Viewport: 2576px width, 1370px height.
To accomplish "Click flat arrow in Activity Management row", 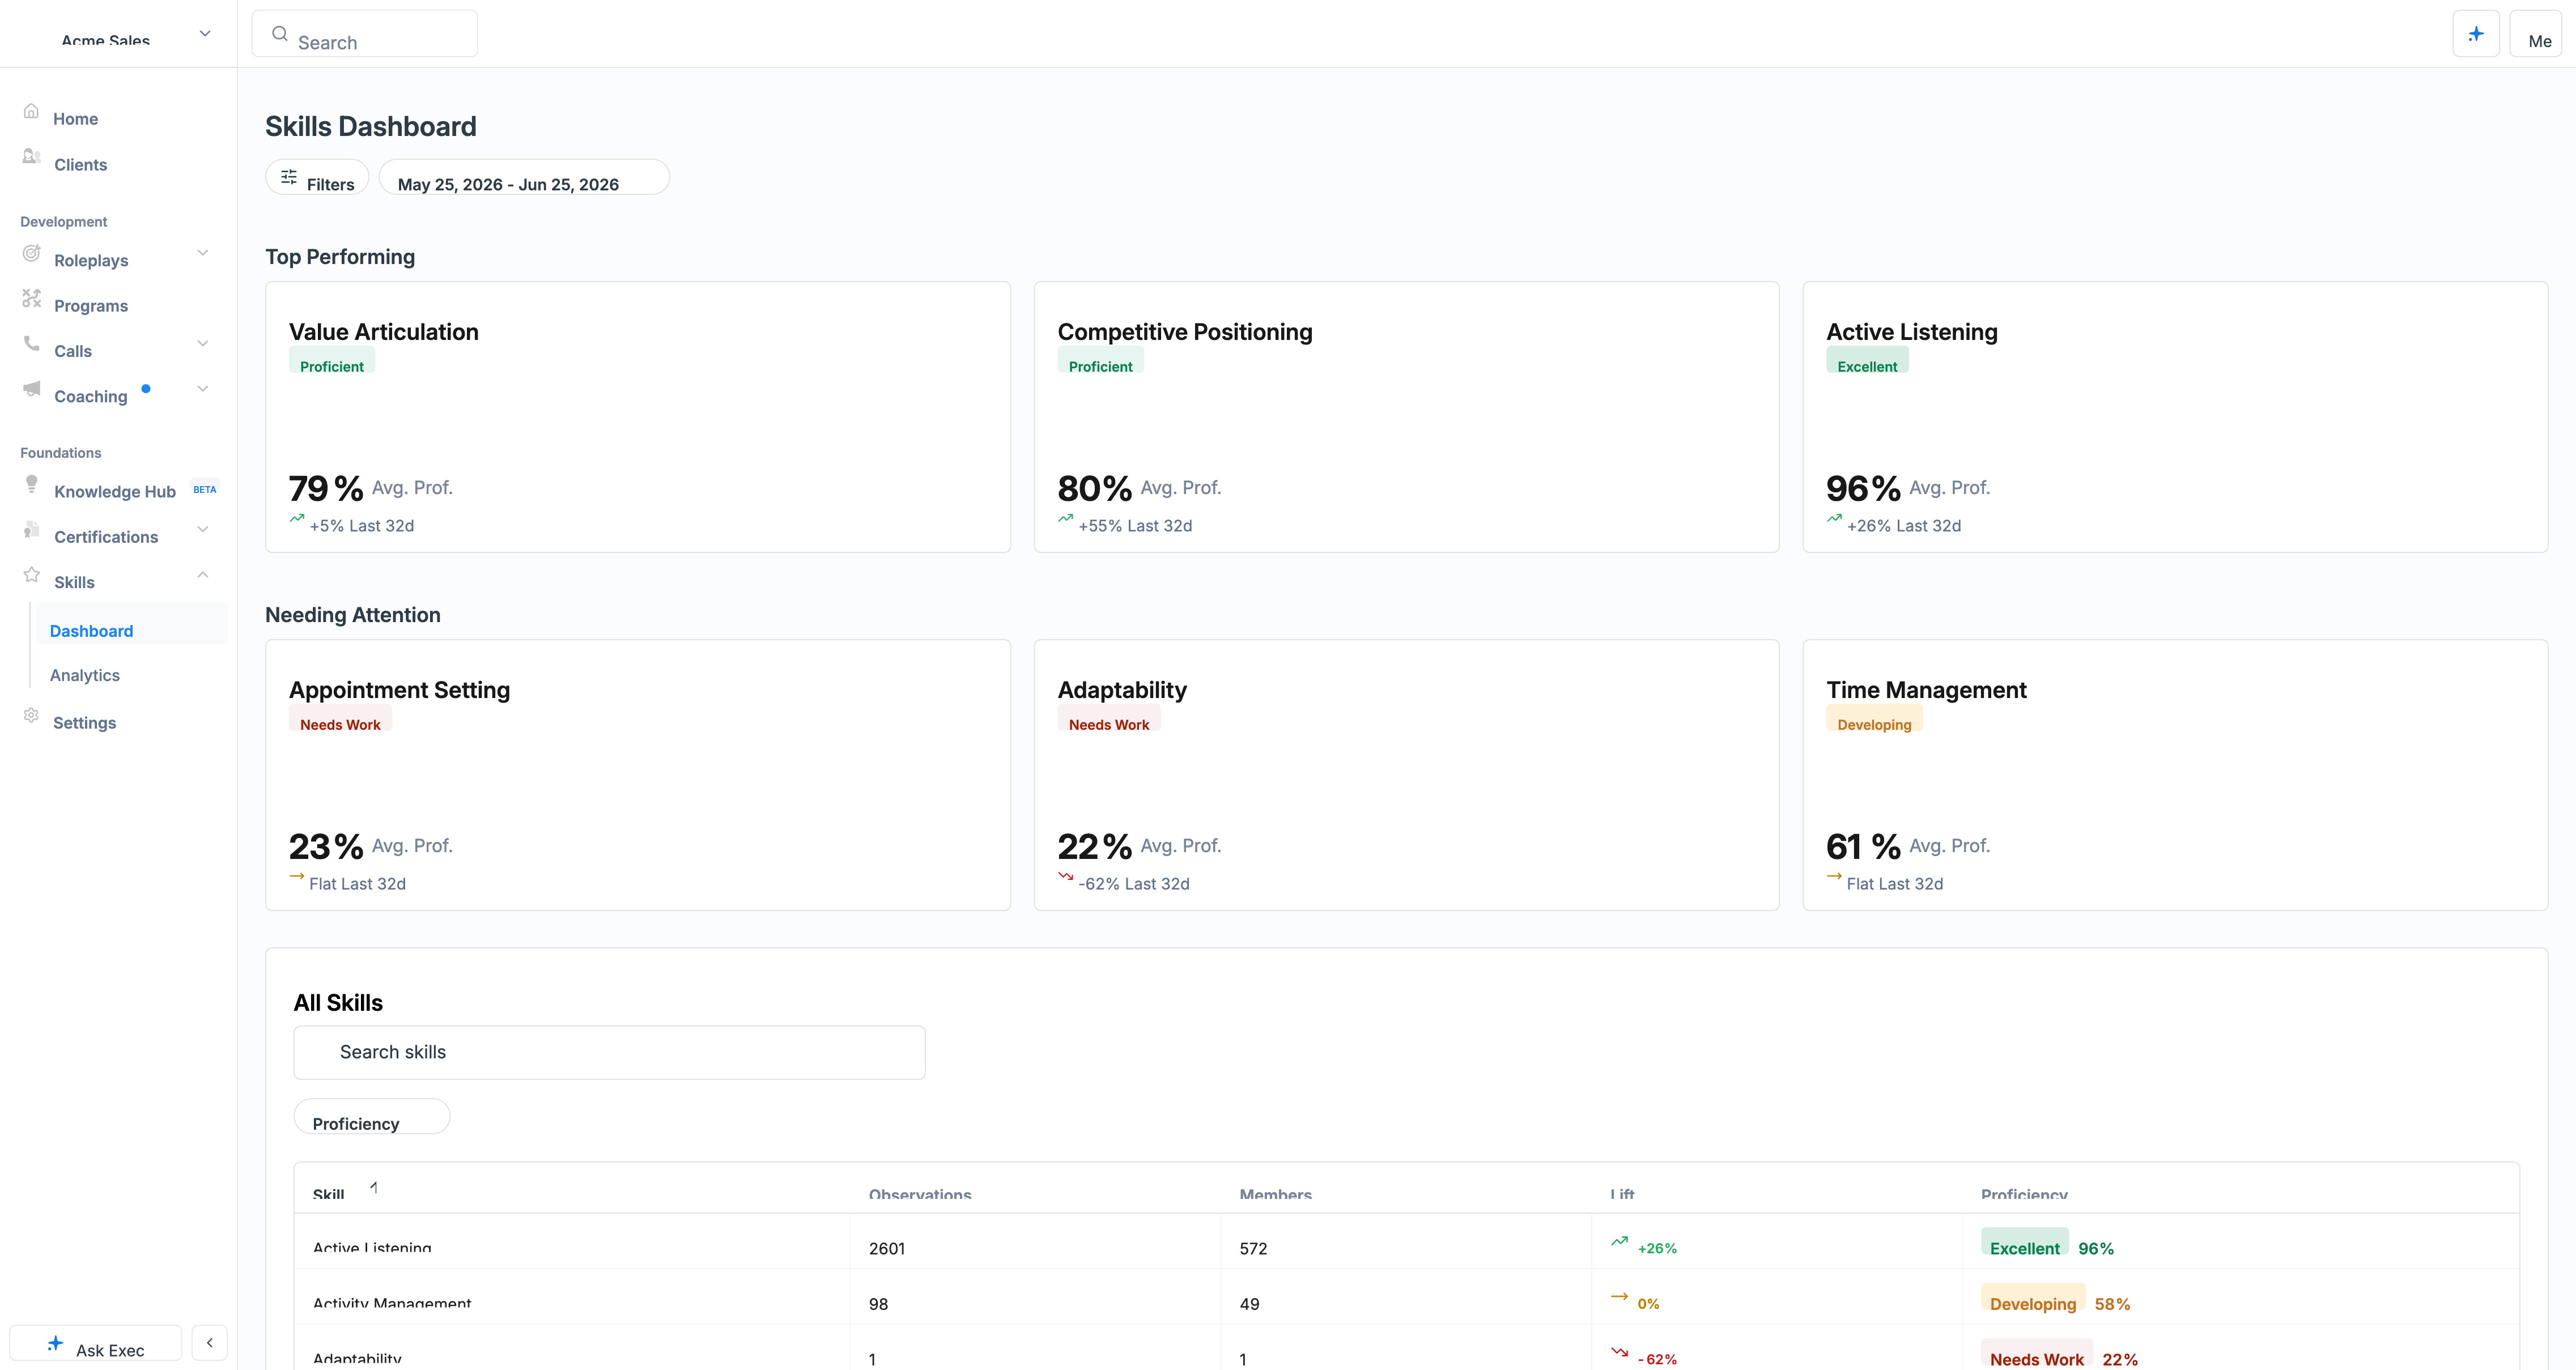I will [1619, 1296].
